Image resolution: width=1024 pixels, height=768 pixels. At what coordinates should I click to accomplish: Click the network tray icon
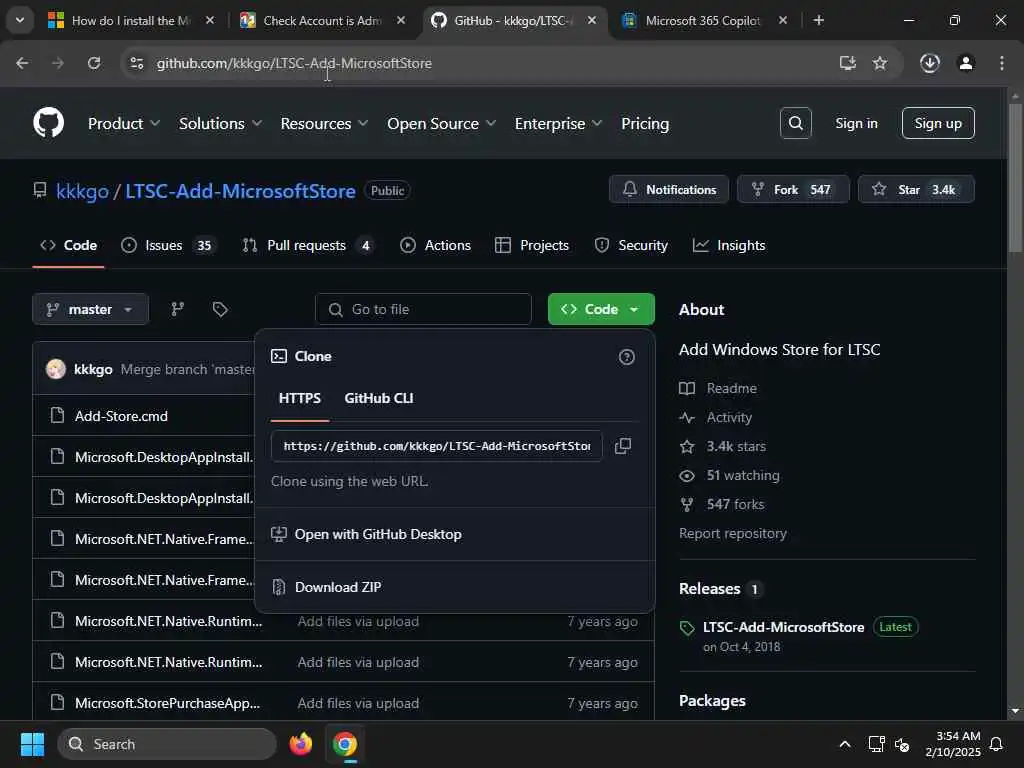876,744
